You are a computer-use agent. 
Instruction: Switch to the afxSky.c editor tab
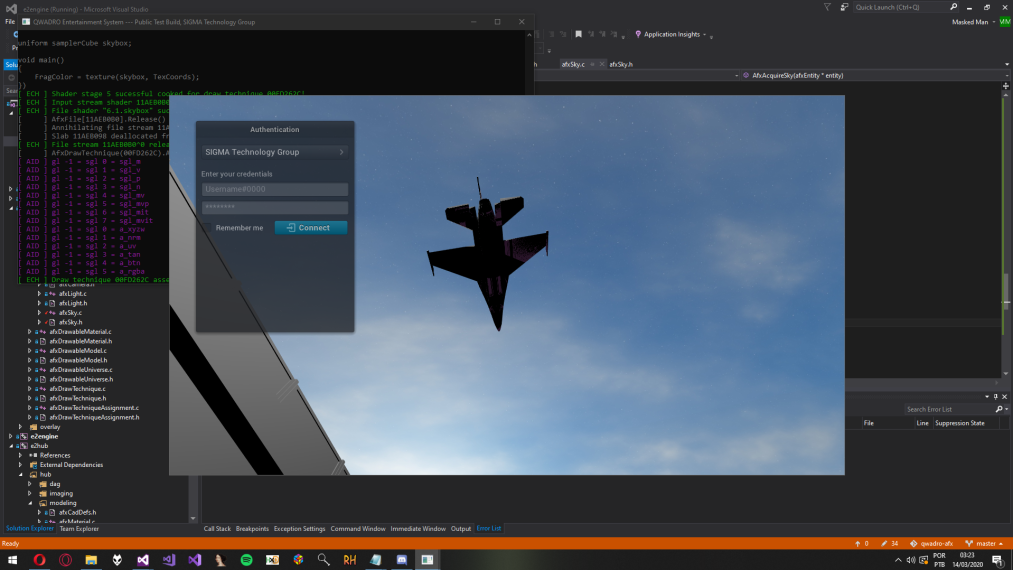pos(573,65)
